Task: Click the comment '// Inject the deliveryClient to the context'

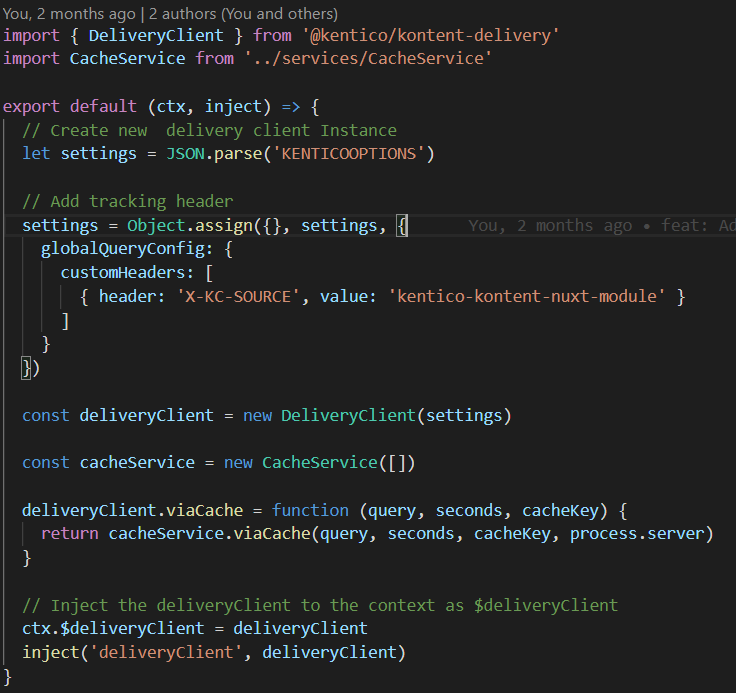Action: [x=320, y=606]
